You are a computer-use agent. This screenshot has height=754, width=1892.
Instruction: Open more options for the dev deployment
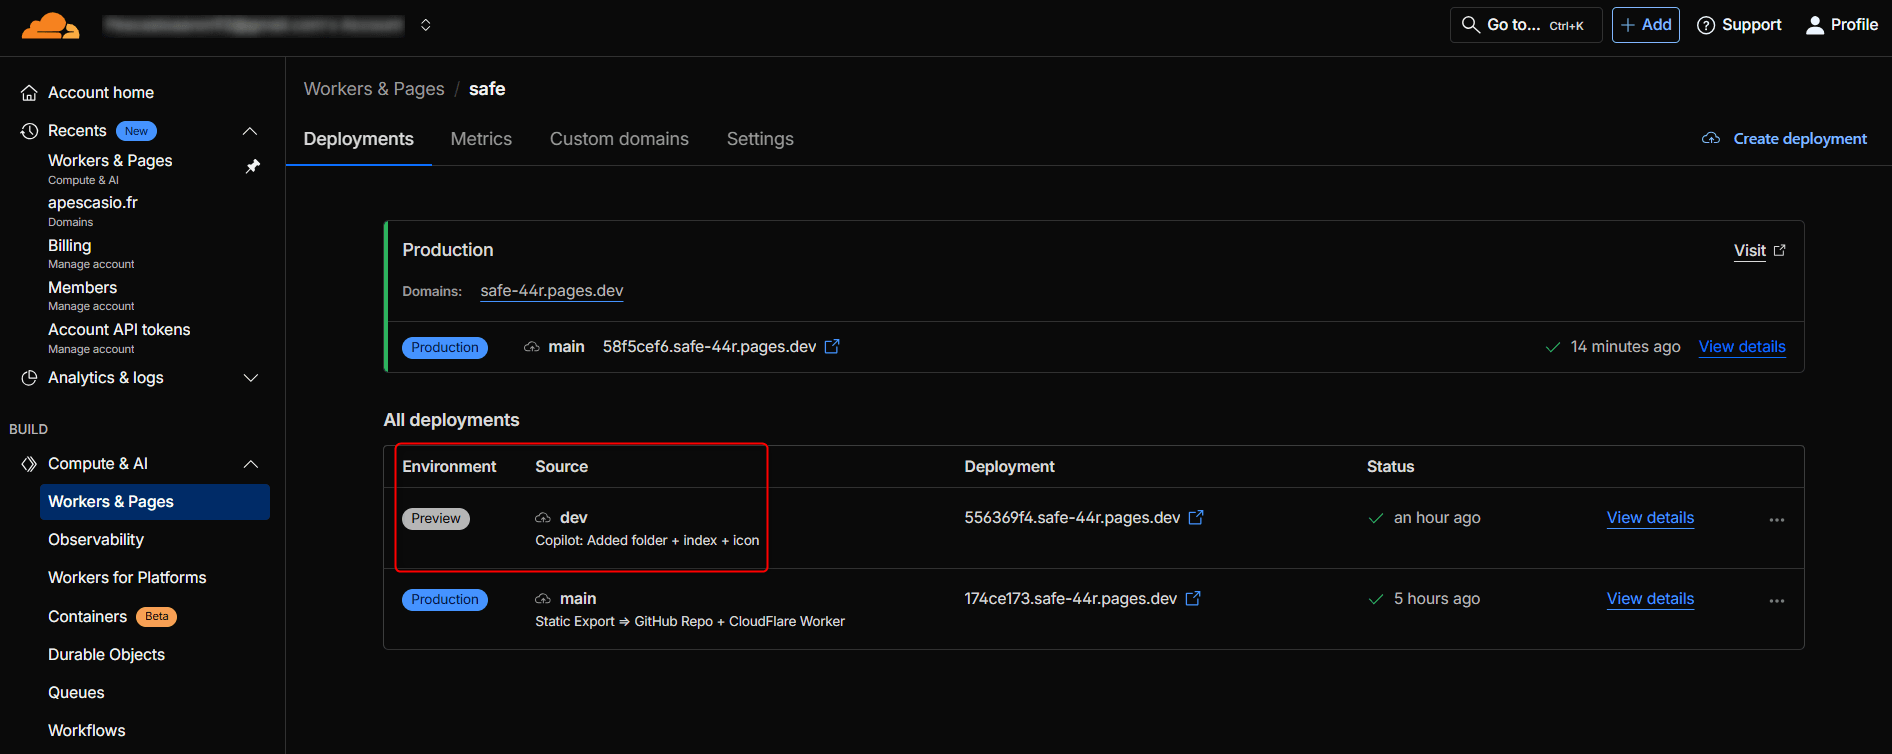pyautogui.click(x=1777, y=520)
